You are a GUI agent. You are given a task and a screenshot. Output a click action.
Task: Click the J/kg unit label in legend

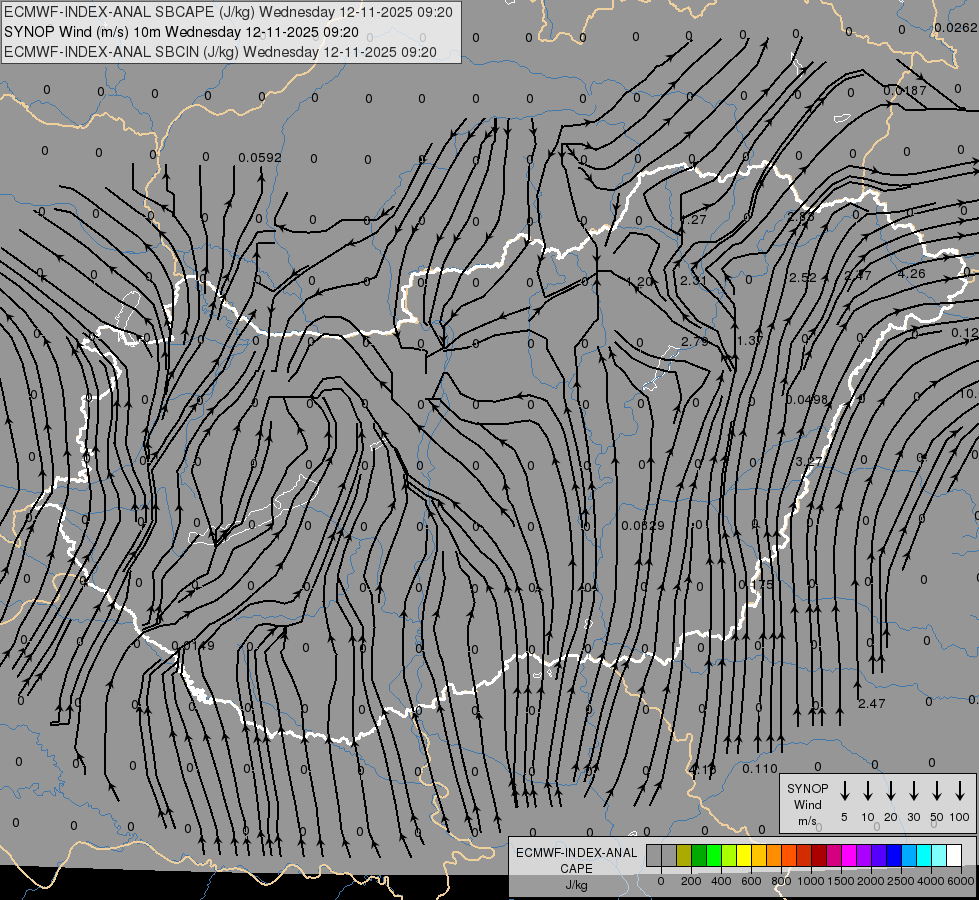(576, 885)
